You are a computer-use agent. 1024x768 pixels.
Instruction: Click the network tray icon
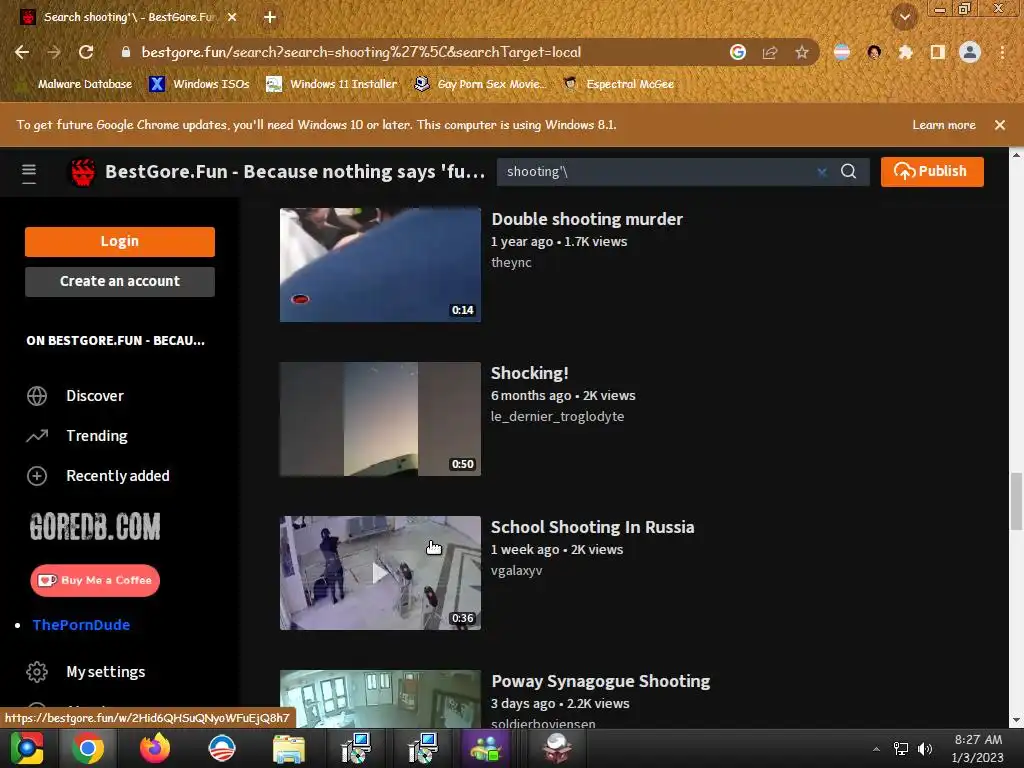tap(901, 749)
